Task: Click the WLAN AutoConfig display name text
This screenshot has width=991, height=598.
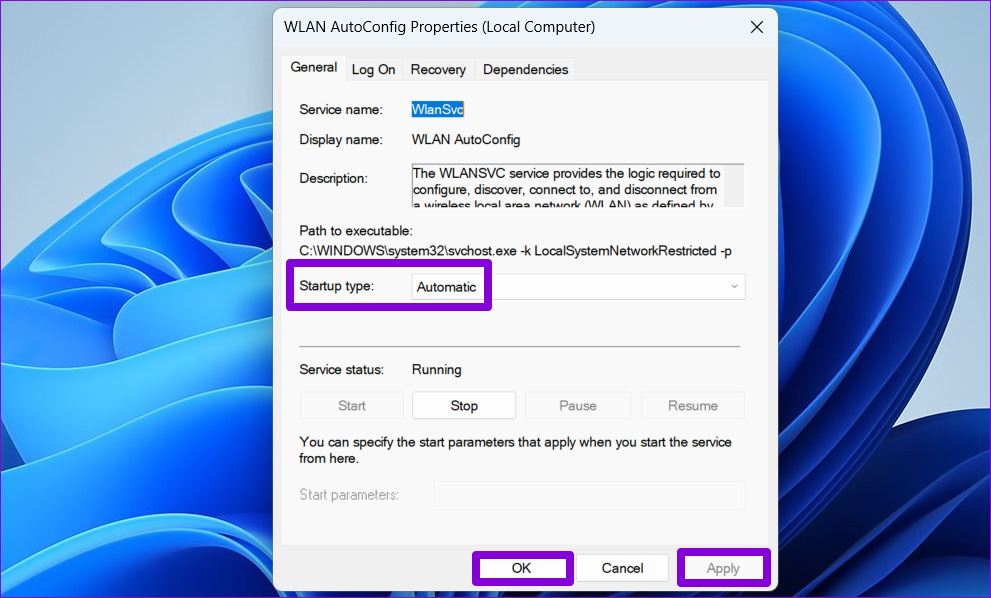Action: (x=466, y=140)
